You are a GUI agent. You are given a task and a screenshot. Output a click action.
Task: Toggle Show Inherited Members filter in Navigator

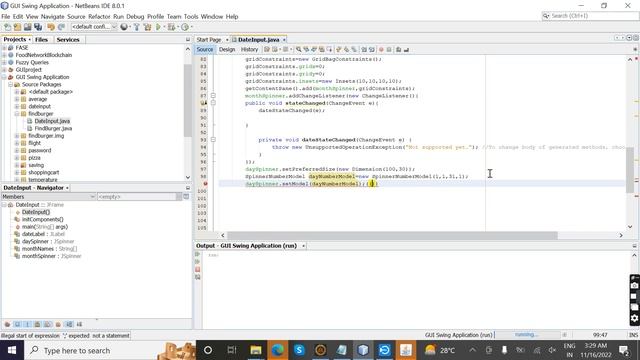7,324
